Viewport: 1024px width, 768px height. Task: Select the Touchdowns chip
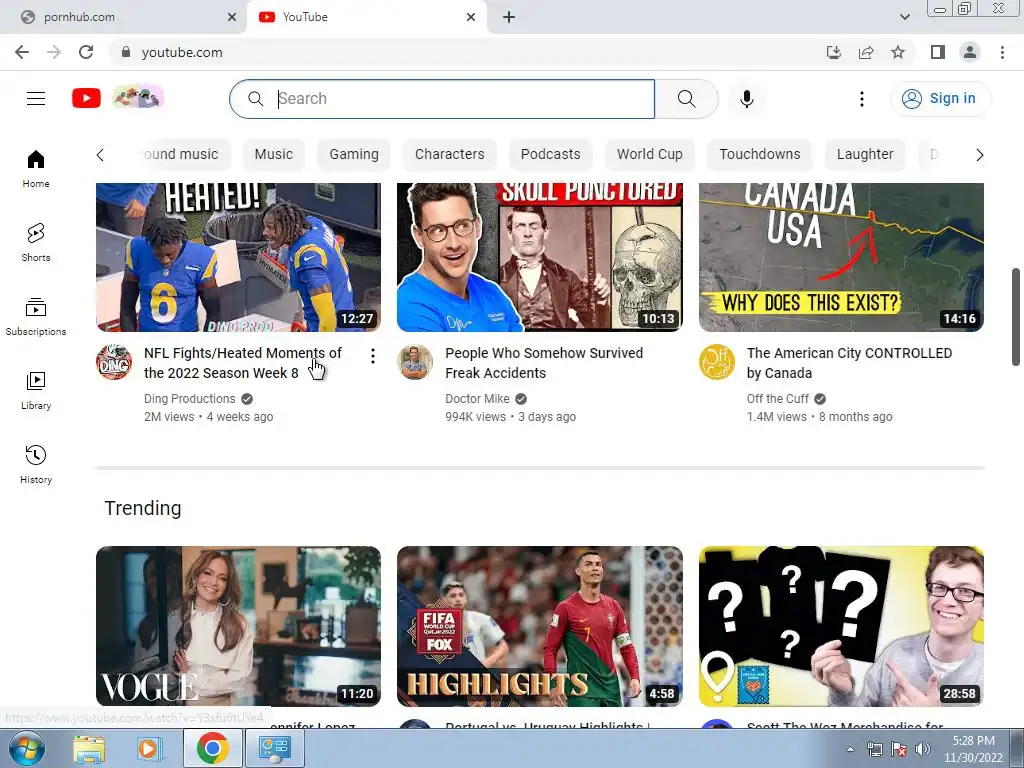(759, 154)
